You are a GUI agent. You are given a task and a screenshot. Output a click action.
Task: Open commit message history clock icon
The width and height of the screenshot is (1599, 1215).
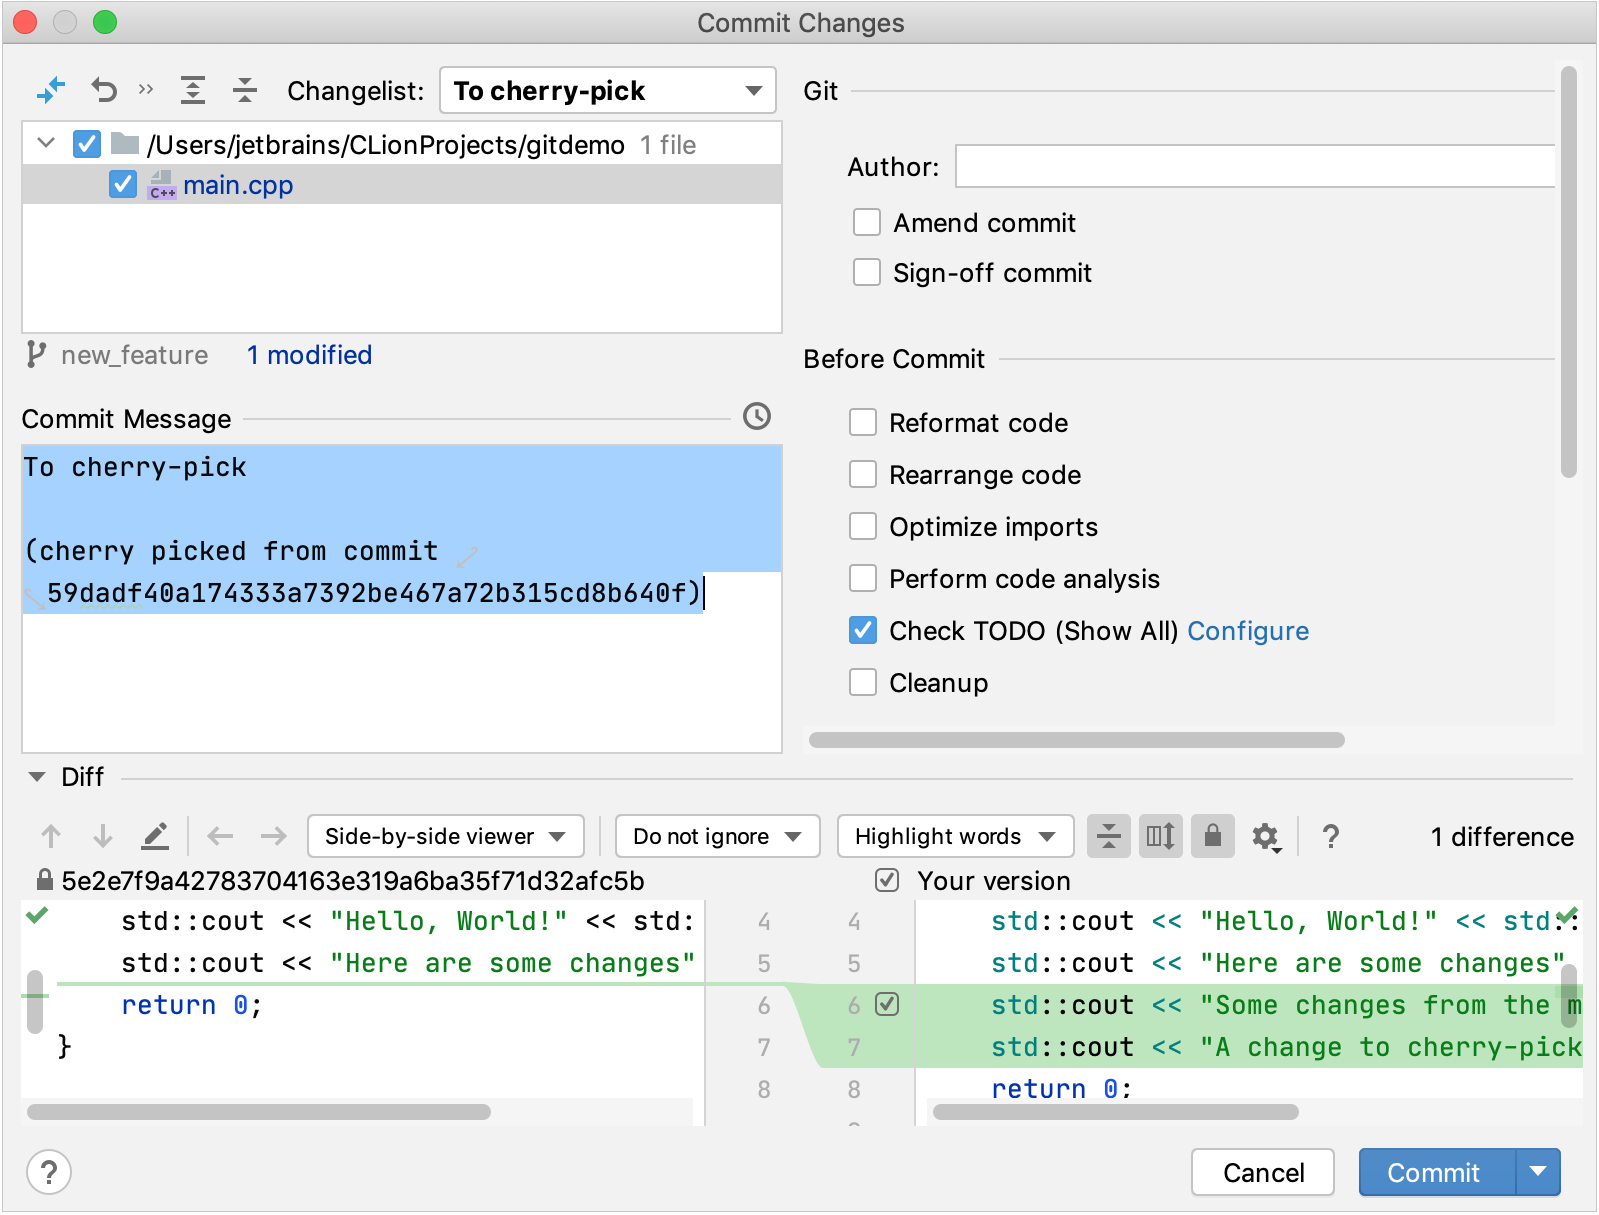click(x=757, y=417)
